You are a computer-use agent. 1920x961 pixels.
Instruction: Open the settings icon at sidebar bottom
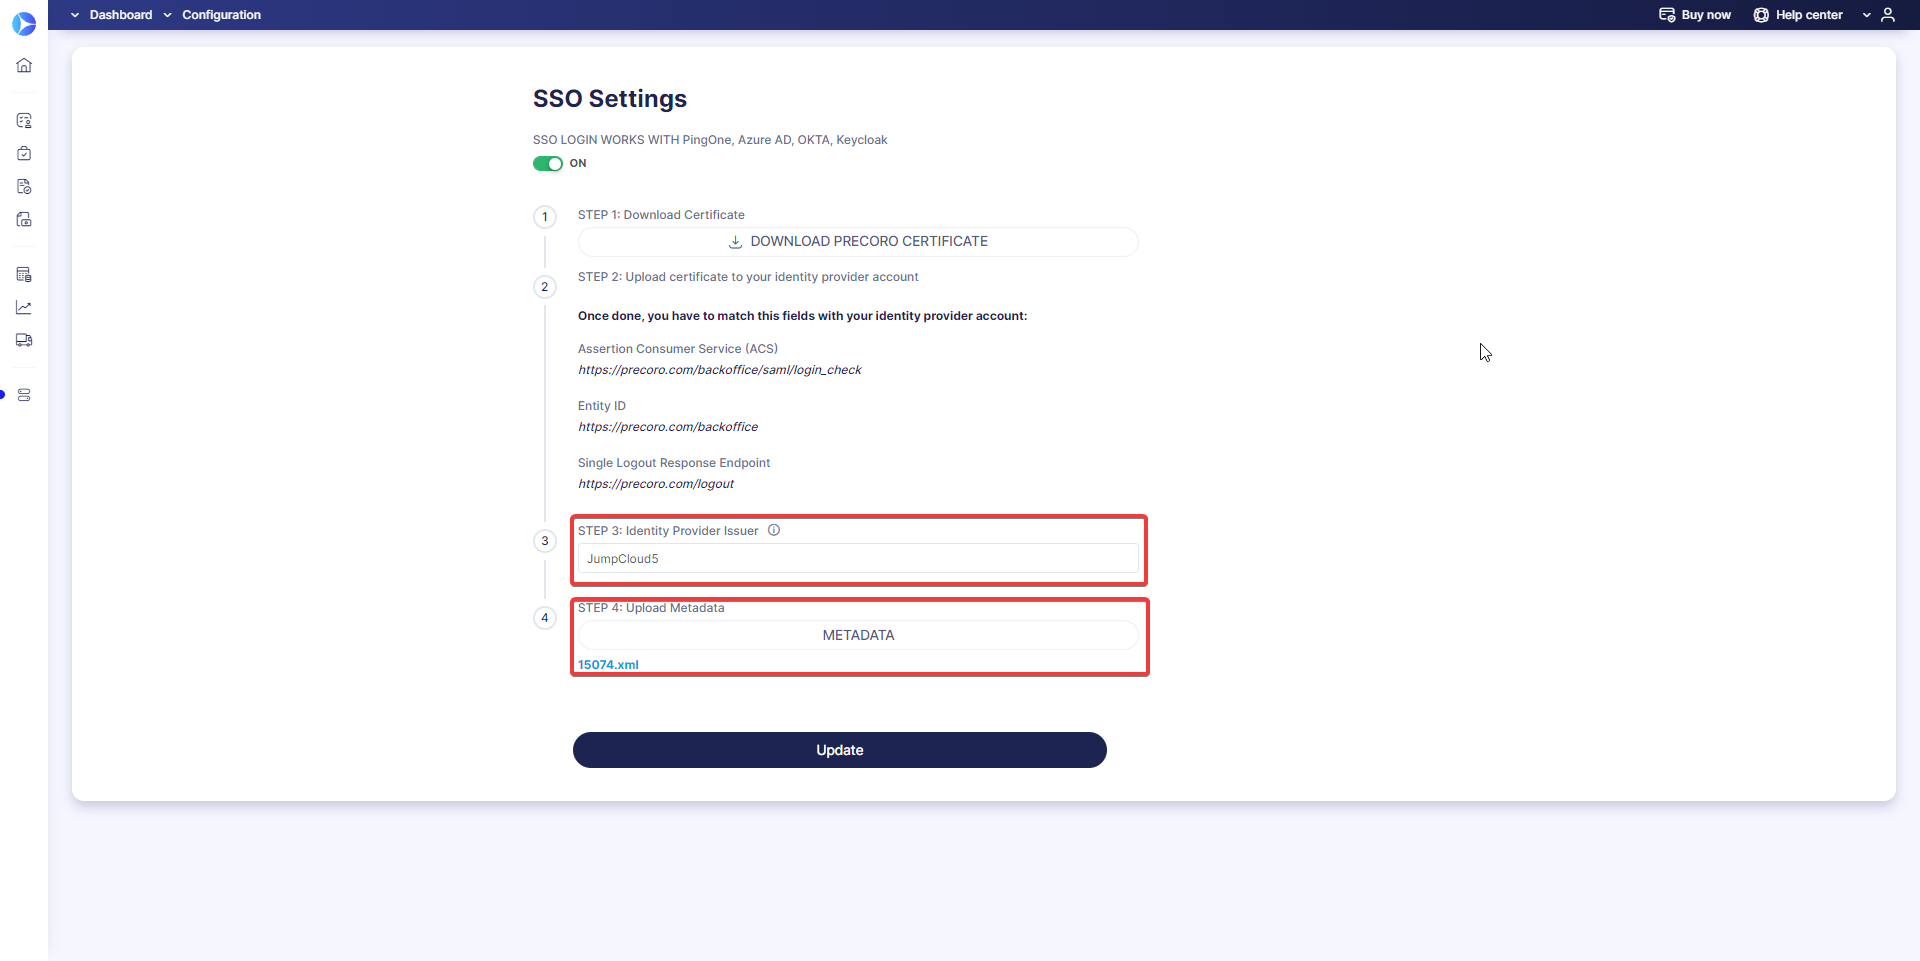coord(23,394)
